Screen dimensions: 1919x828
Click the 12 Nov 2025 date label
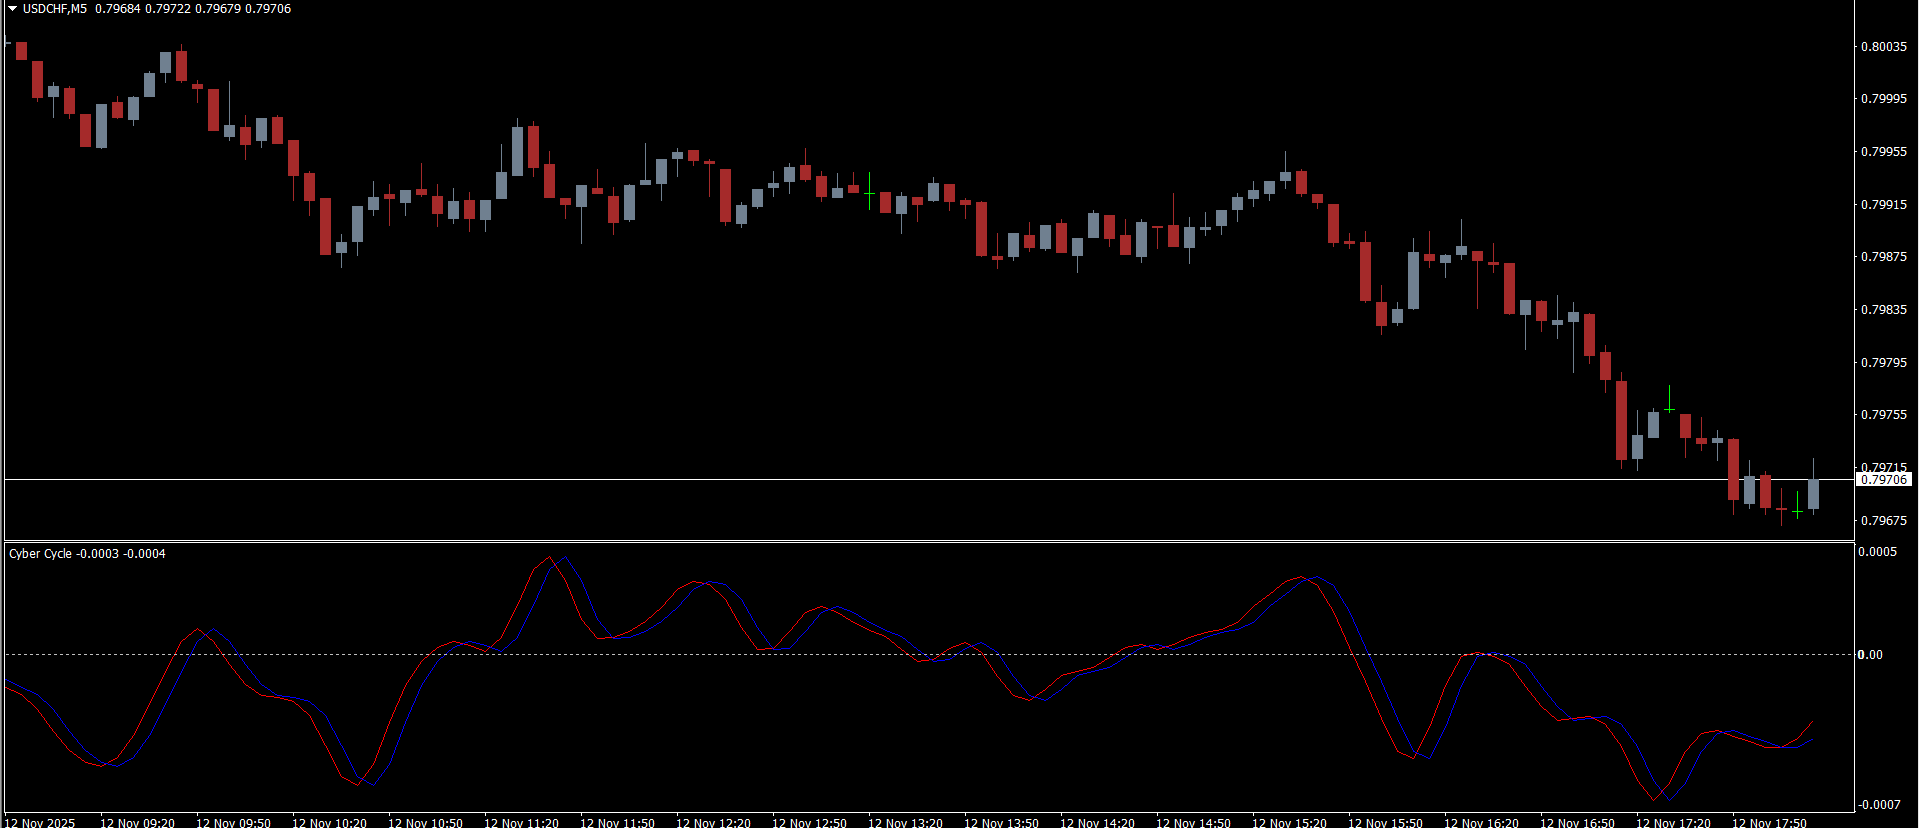click(x=39, y=823)
